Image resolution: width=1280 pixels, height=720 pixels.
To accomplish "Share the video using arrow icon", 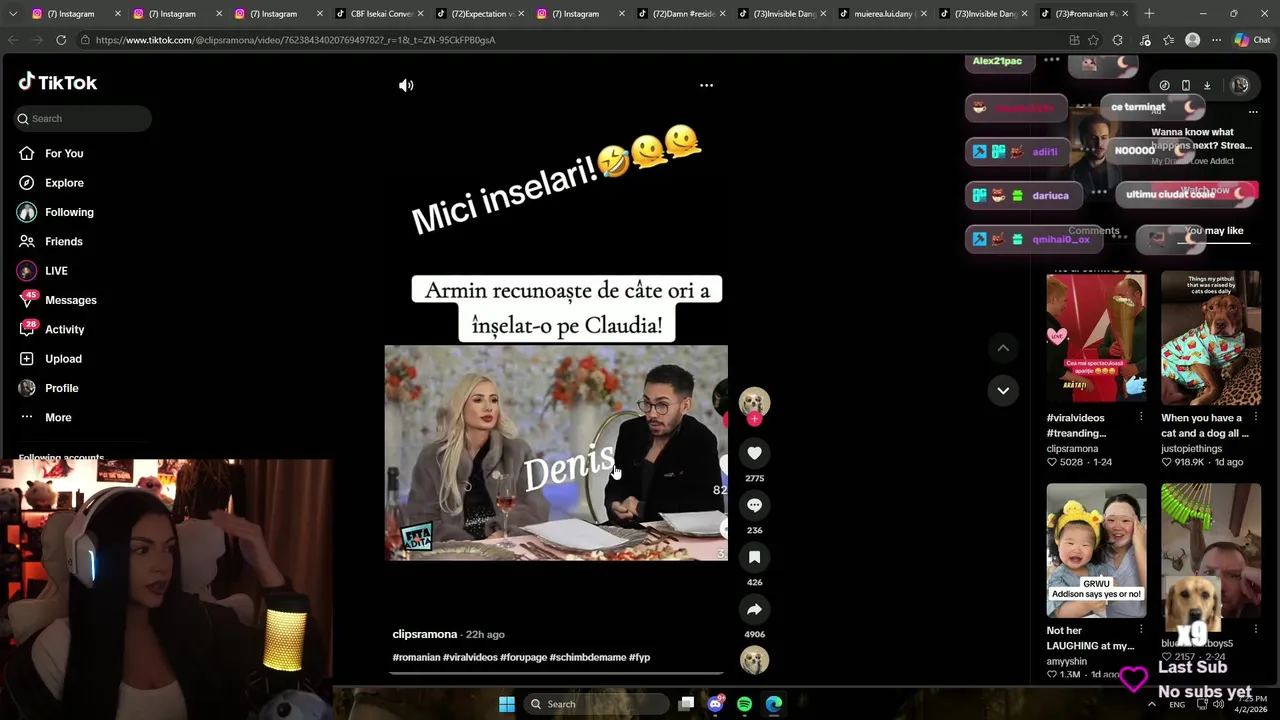I will [754, 609].
